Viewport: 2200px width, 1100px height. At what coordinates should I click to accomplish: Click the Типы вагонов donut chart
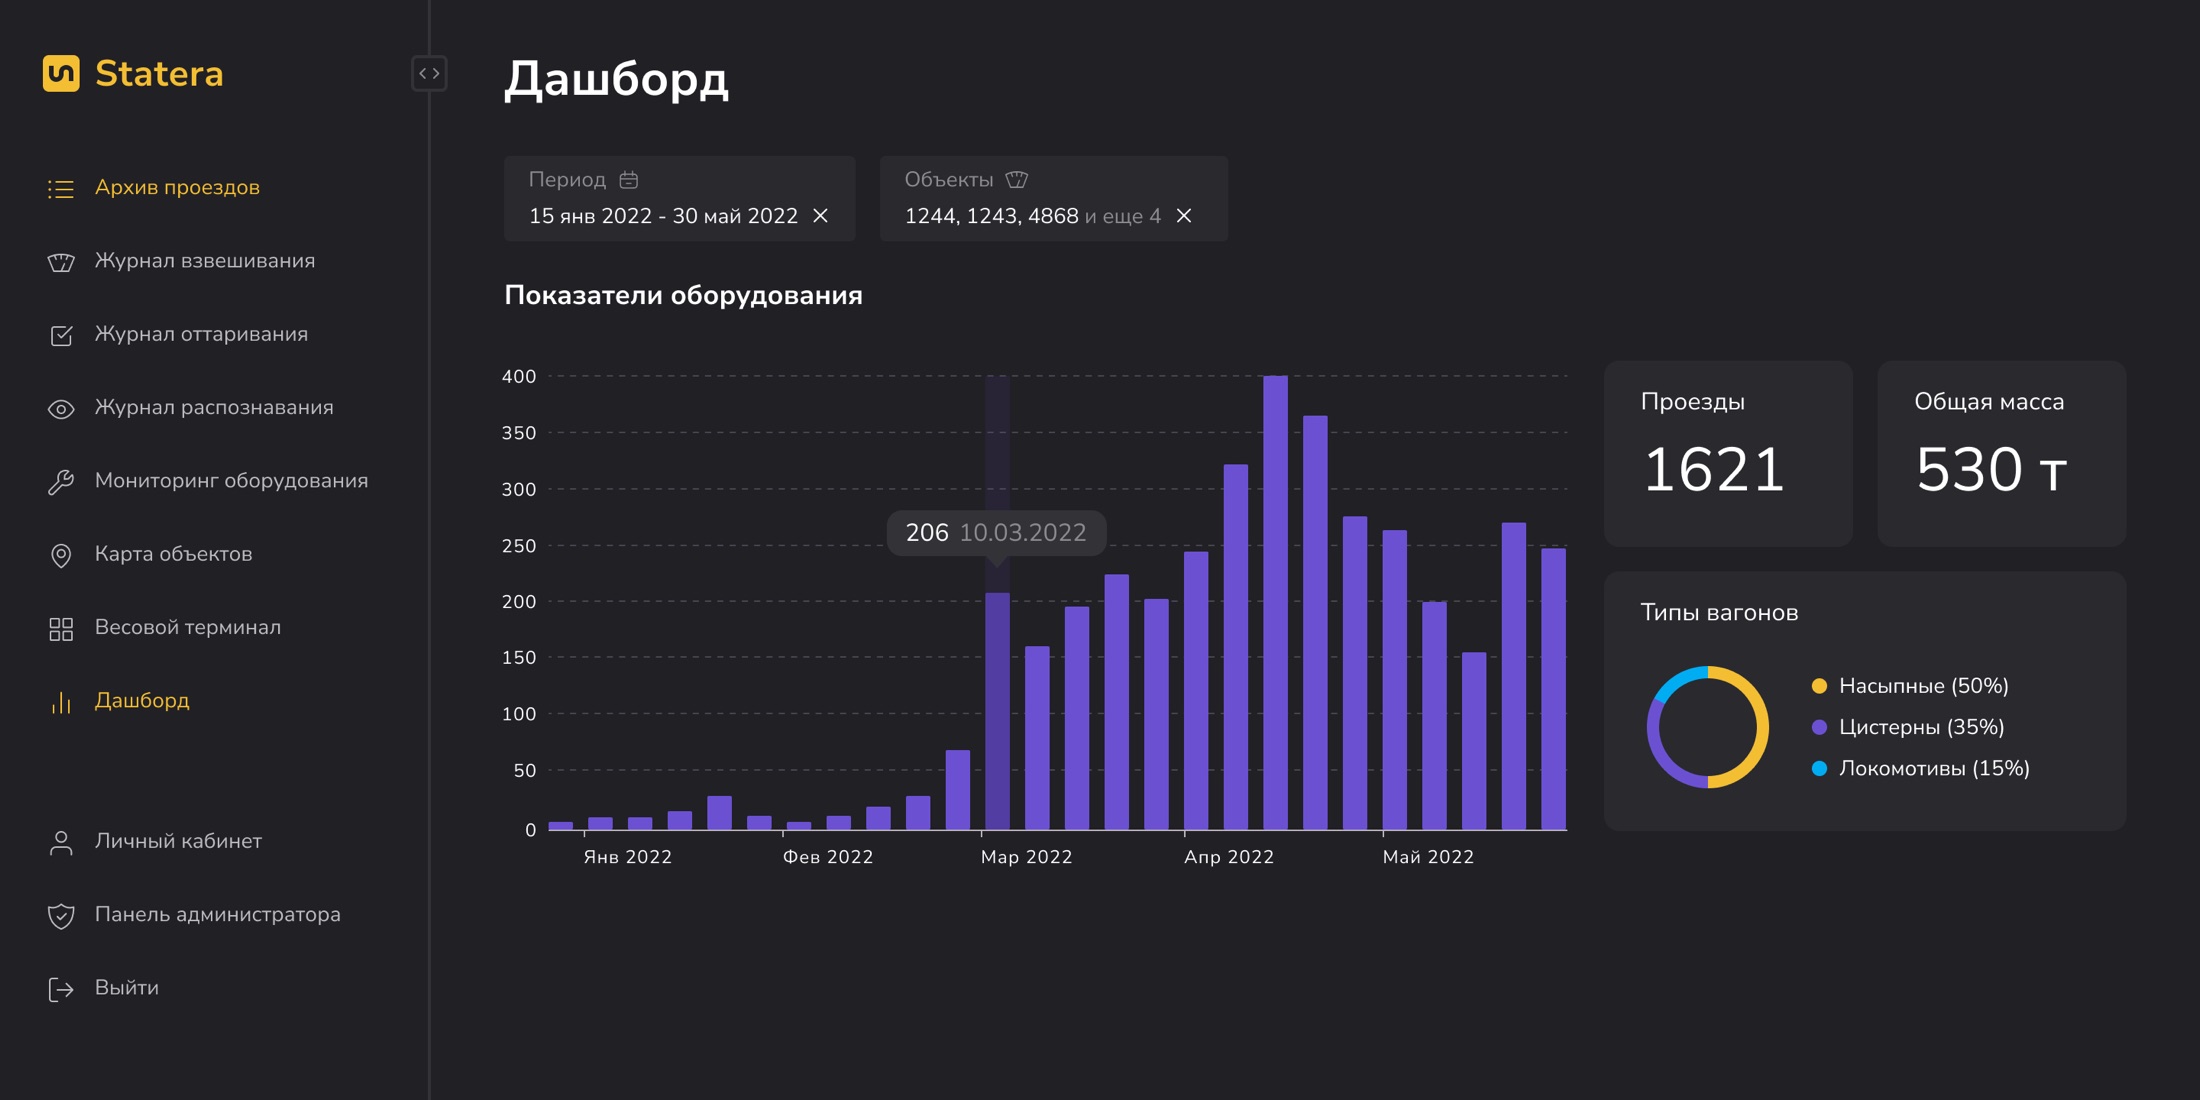[x=1708, y=727]
